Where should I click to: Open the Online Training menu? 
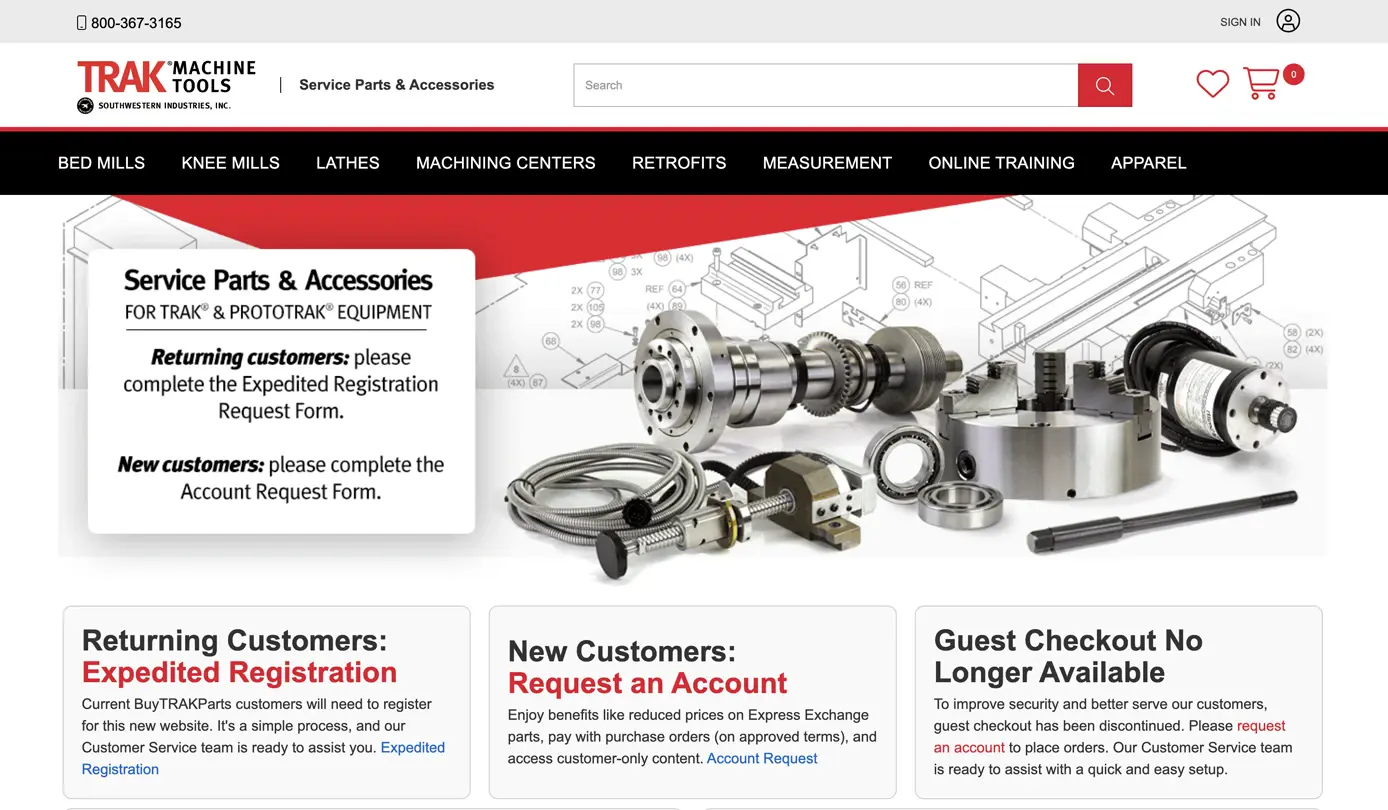[1001, 163]
